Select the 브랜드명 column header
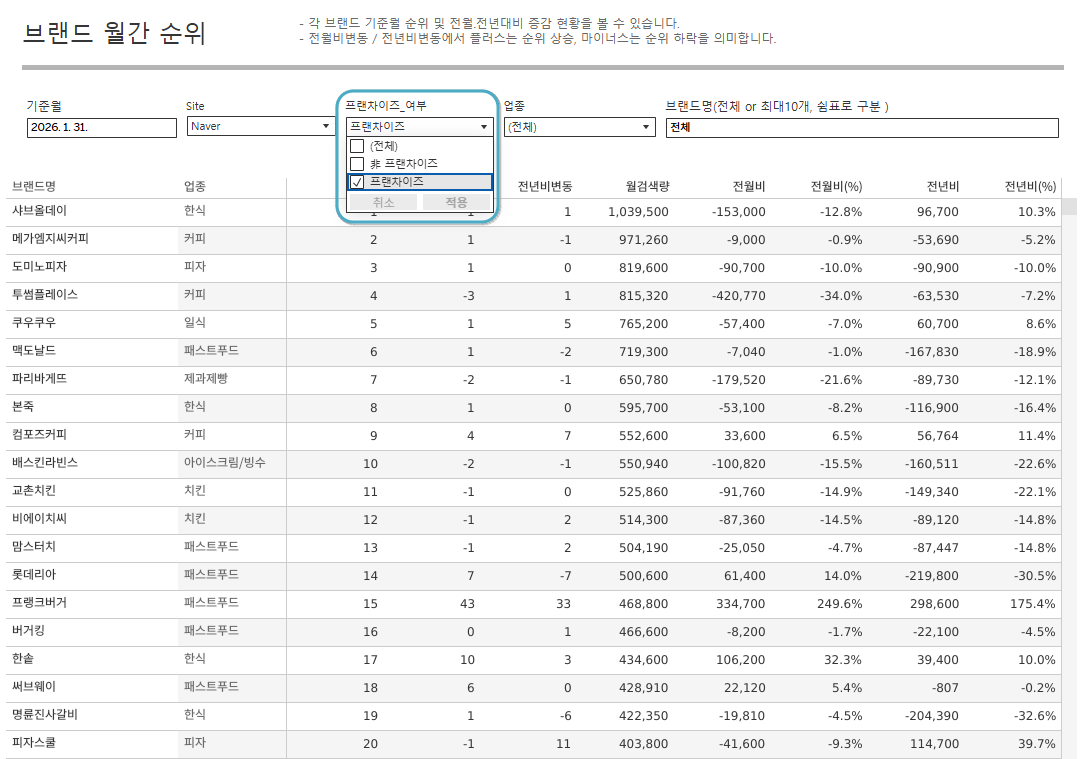The height and width of the screenshot is (759, 1089). (34, 186)
